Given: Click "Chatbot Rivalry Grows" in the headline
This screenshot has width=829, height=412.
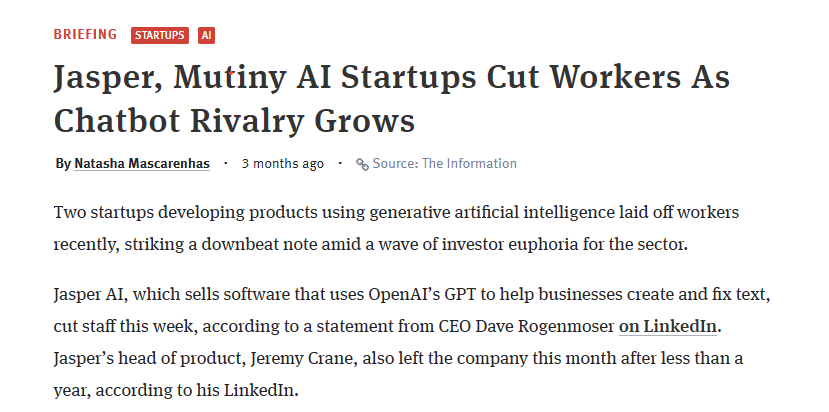Looking at the screenshot, I should 234,120.
